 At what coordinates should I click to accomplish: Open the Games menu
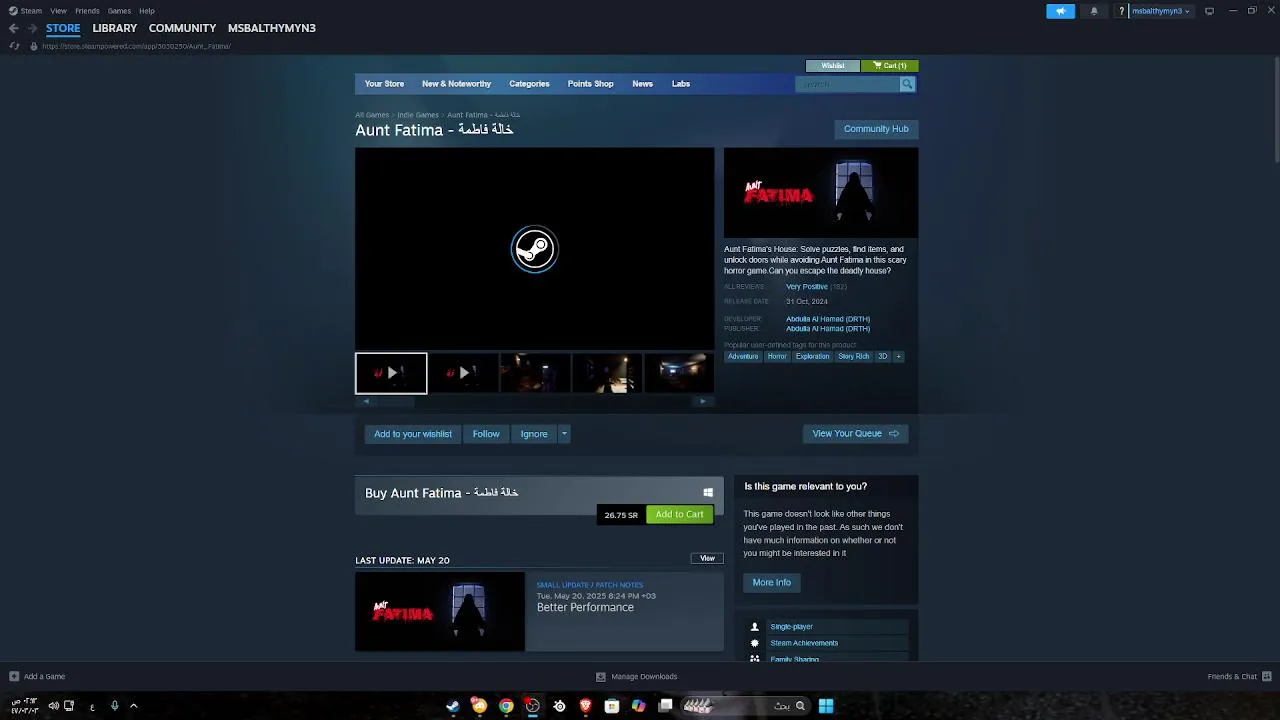click(x=119, y=11)
